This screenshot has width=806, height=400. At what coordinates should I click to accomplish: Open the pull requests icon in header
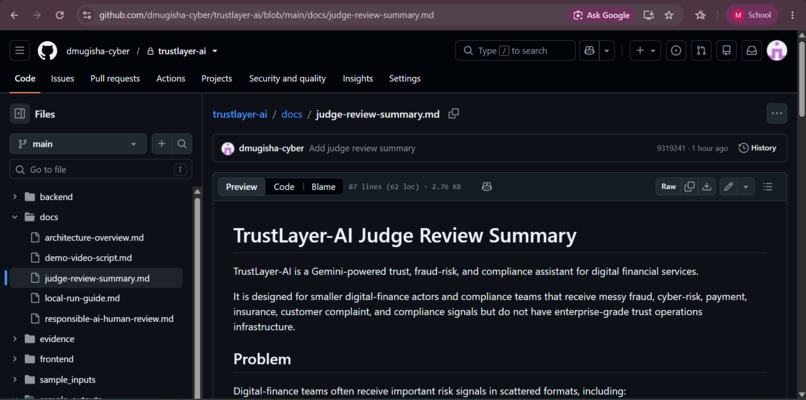point(701,51)
